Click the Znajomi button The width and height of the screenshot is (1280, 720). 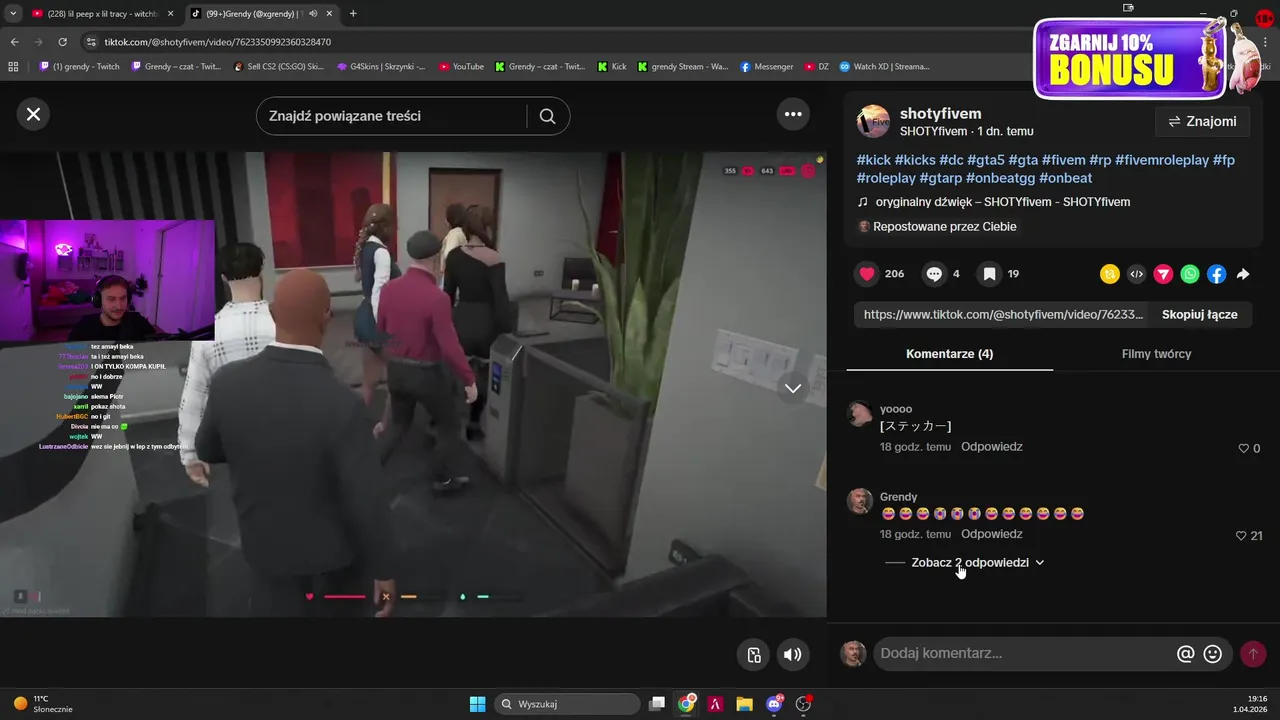(x=1202, y=121)
